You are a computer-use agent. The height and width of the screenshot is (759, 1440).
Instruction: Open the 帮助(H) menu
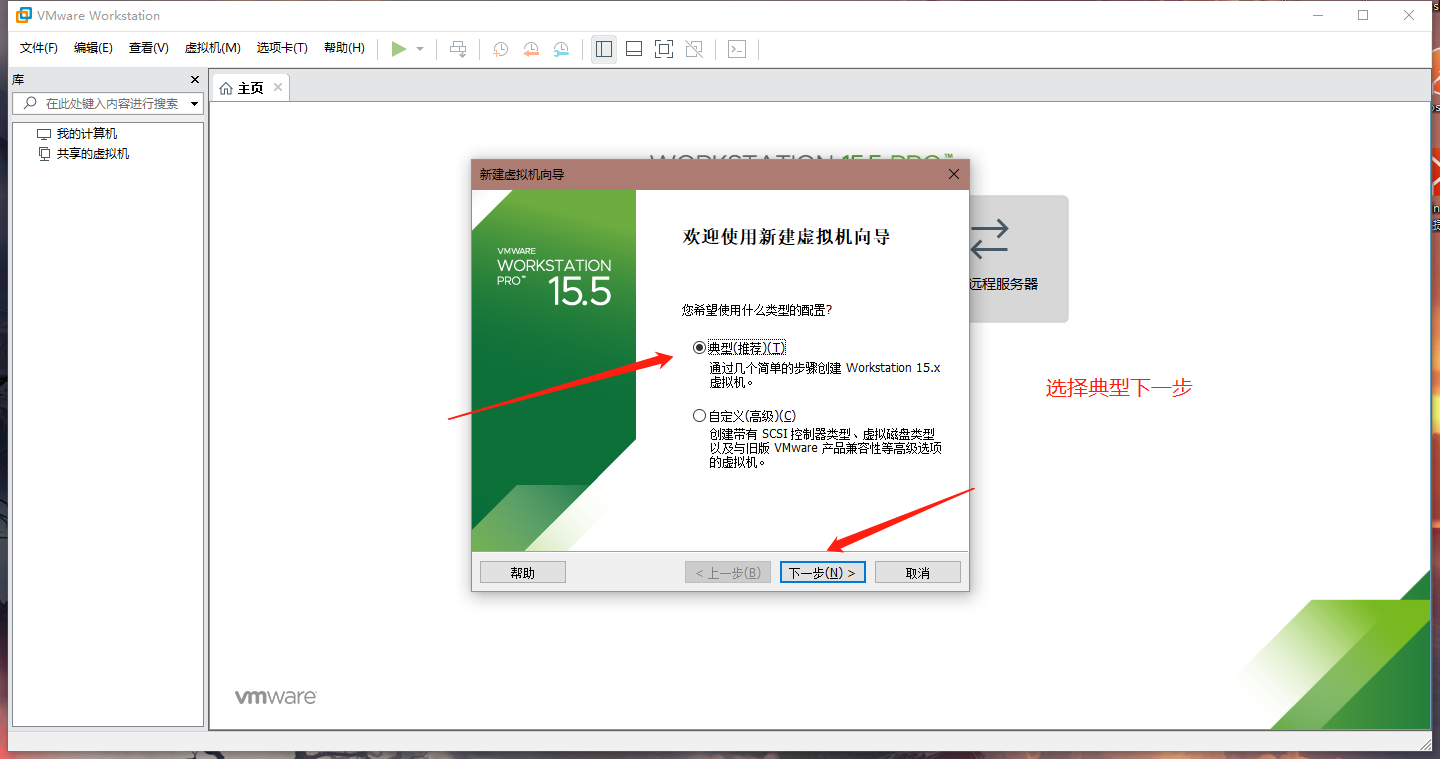[x=344, y=48]
